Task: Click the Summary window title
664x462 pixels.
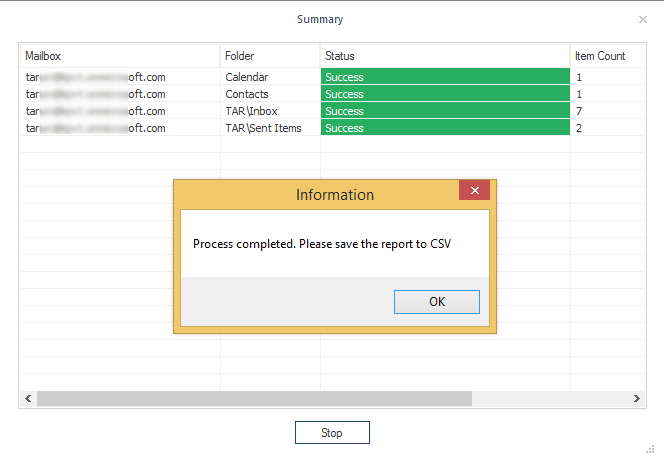Action: tap(320, 19)
